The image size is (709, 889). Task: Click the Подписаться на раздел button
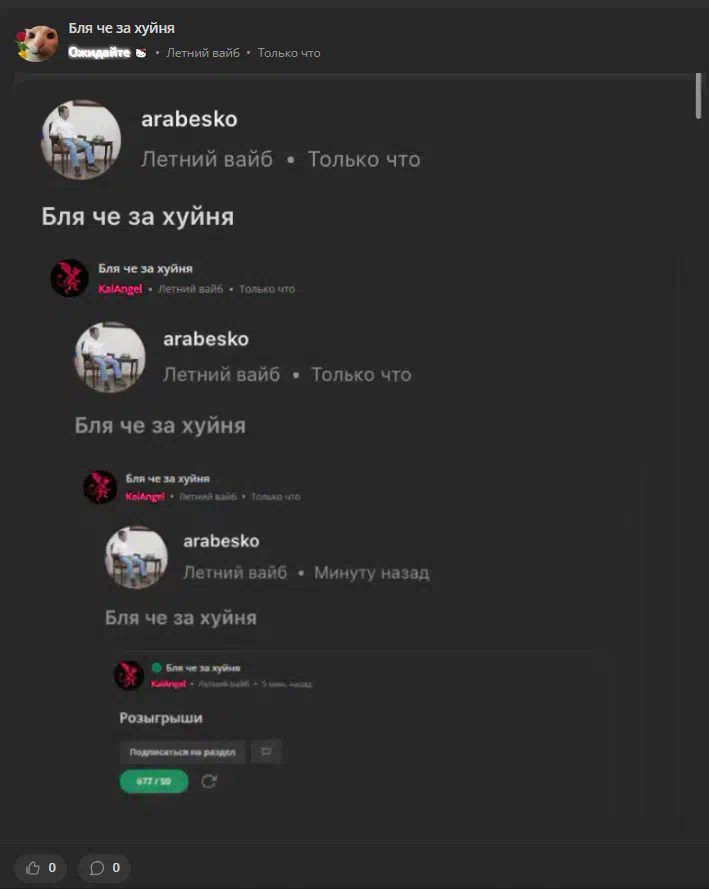pyautogui.click(x=182, y=752)
